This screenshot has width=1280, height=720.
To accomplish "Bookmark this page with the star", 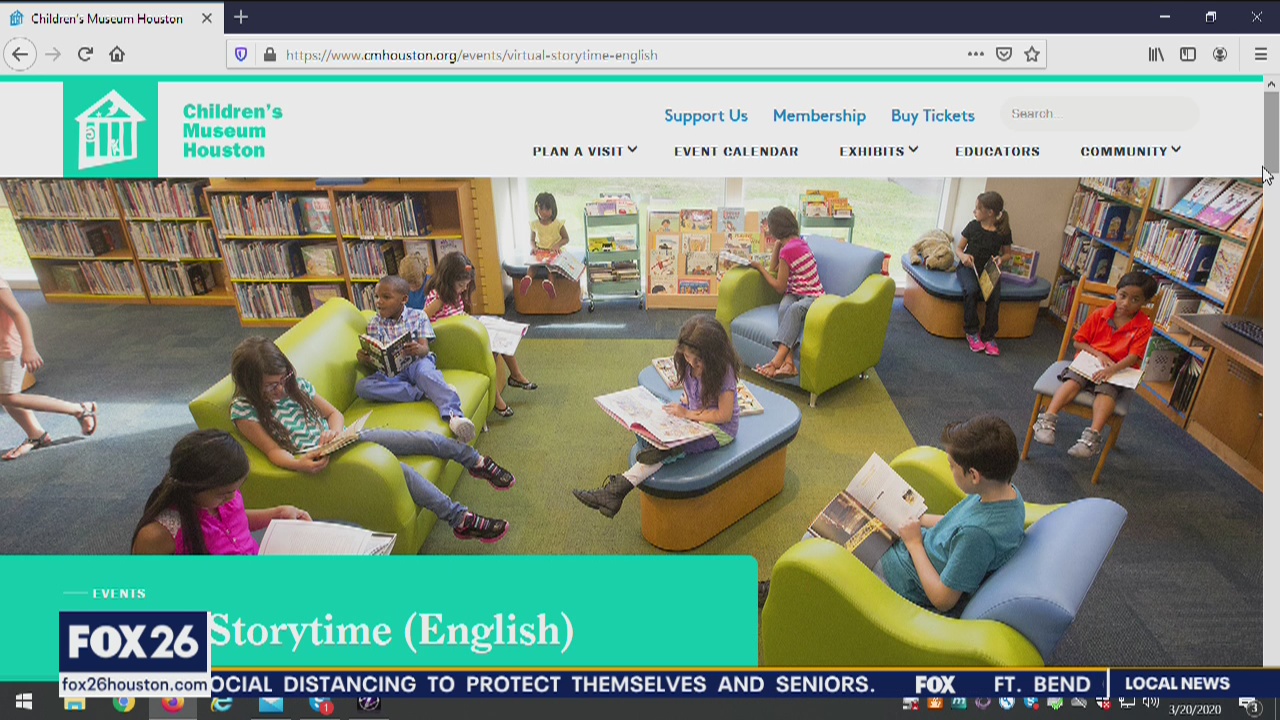I will click(x=1032, y=55).
